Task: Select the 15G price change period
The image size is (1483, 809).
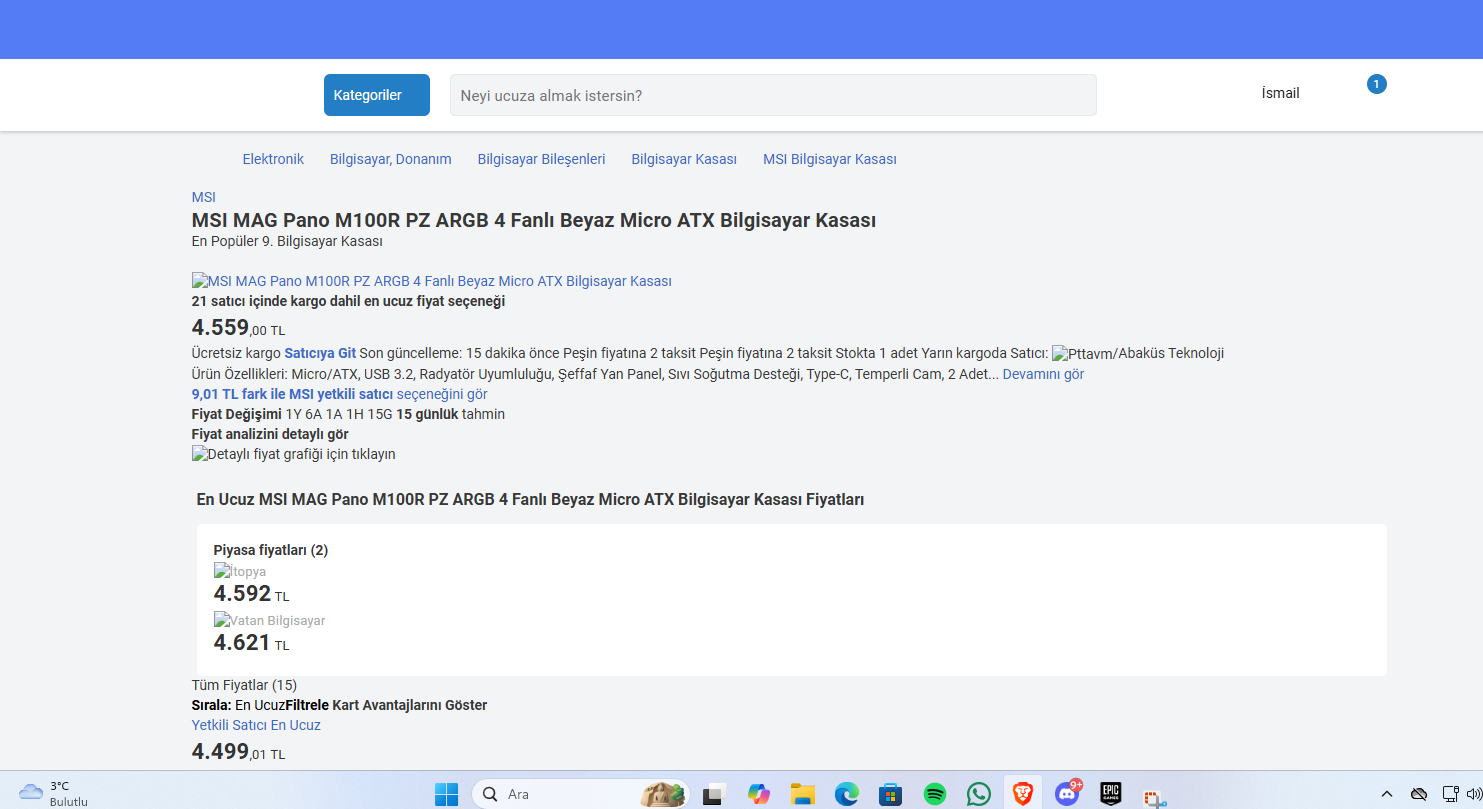Action: click(x=380, y=414)
